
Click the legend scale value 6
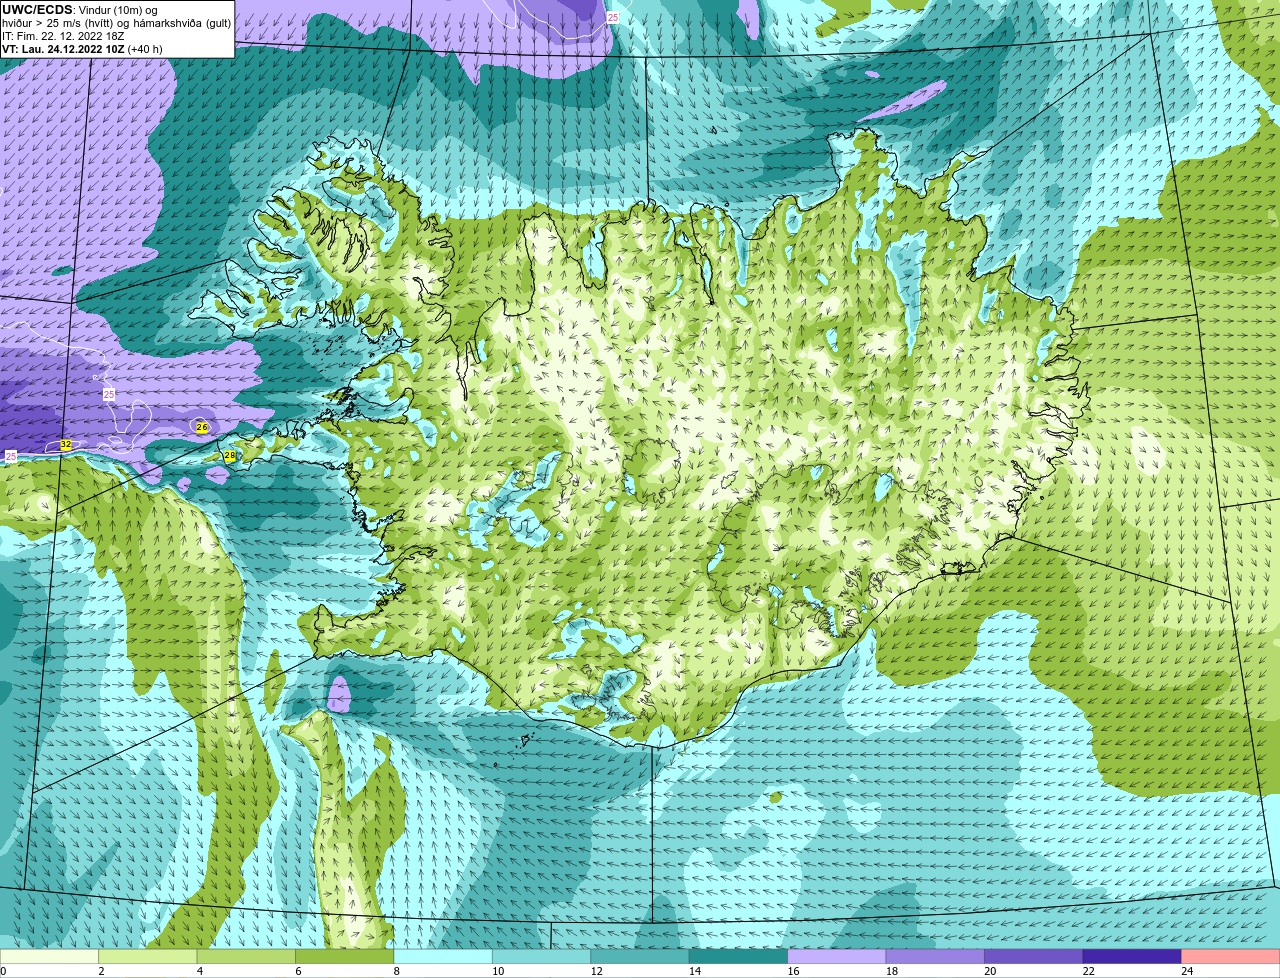point(297,971)
